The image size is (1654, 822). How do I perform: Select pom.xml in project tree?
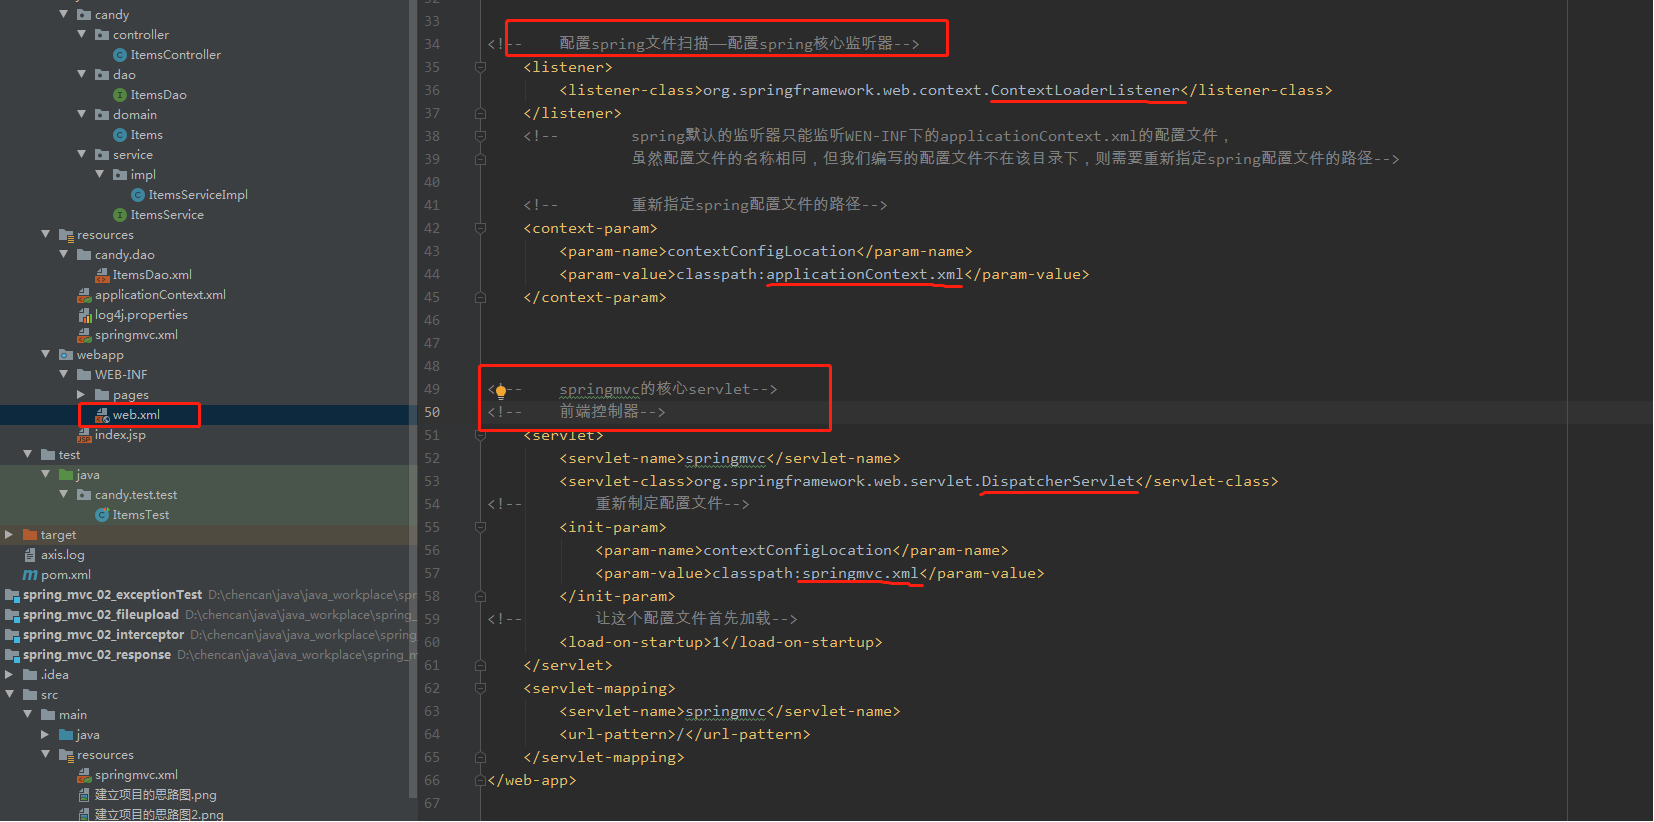(66, 575)
